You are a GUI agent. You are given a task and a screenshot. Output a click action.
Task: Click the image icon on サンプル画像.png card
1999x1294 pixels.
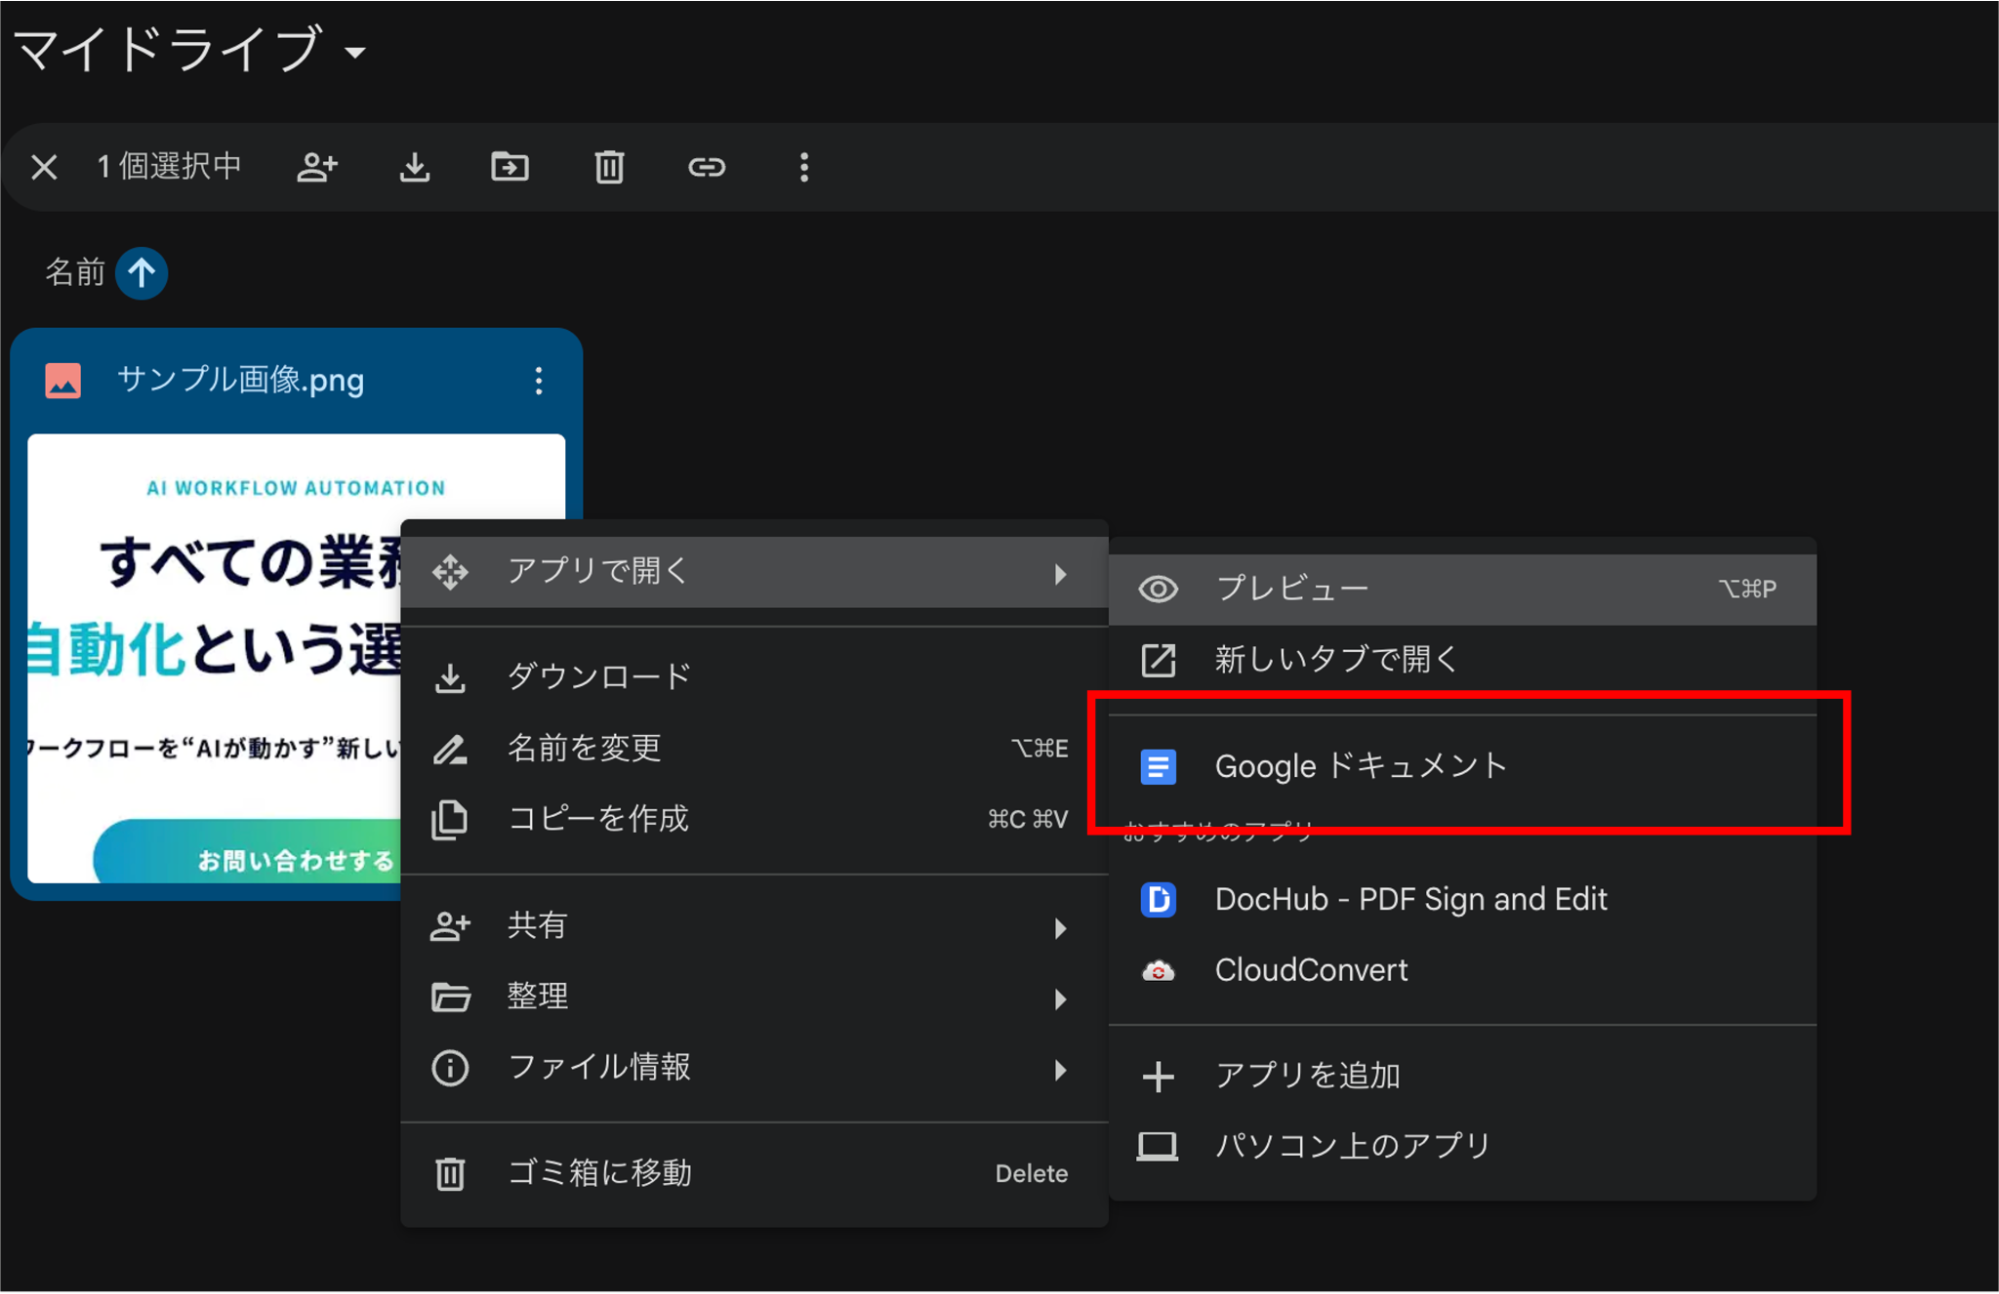62,380
